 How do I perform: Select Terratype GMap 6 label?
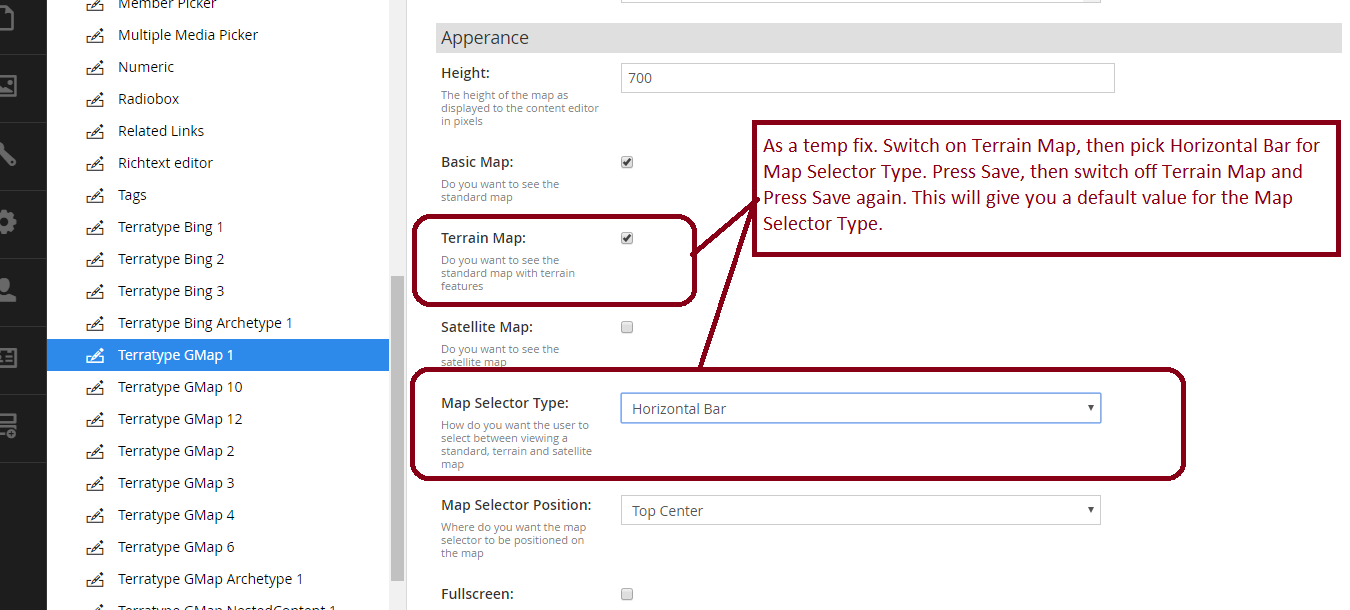pos(176,547)
